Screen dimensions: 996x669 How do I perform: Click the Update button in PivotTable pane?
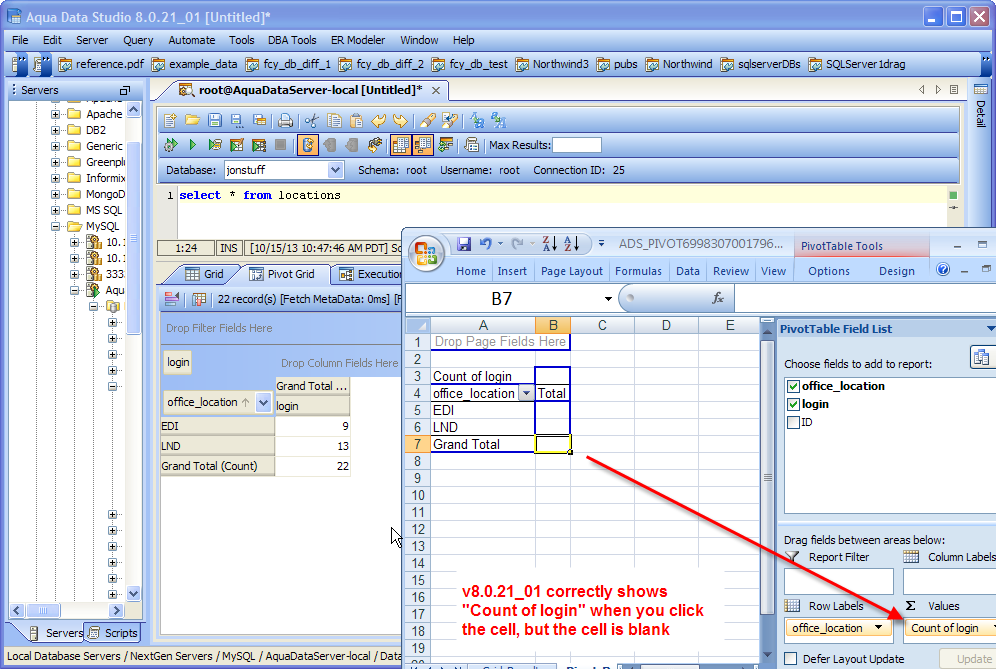click(968, 659)
